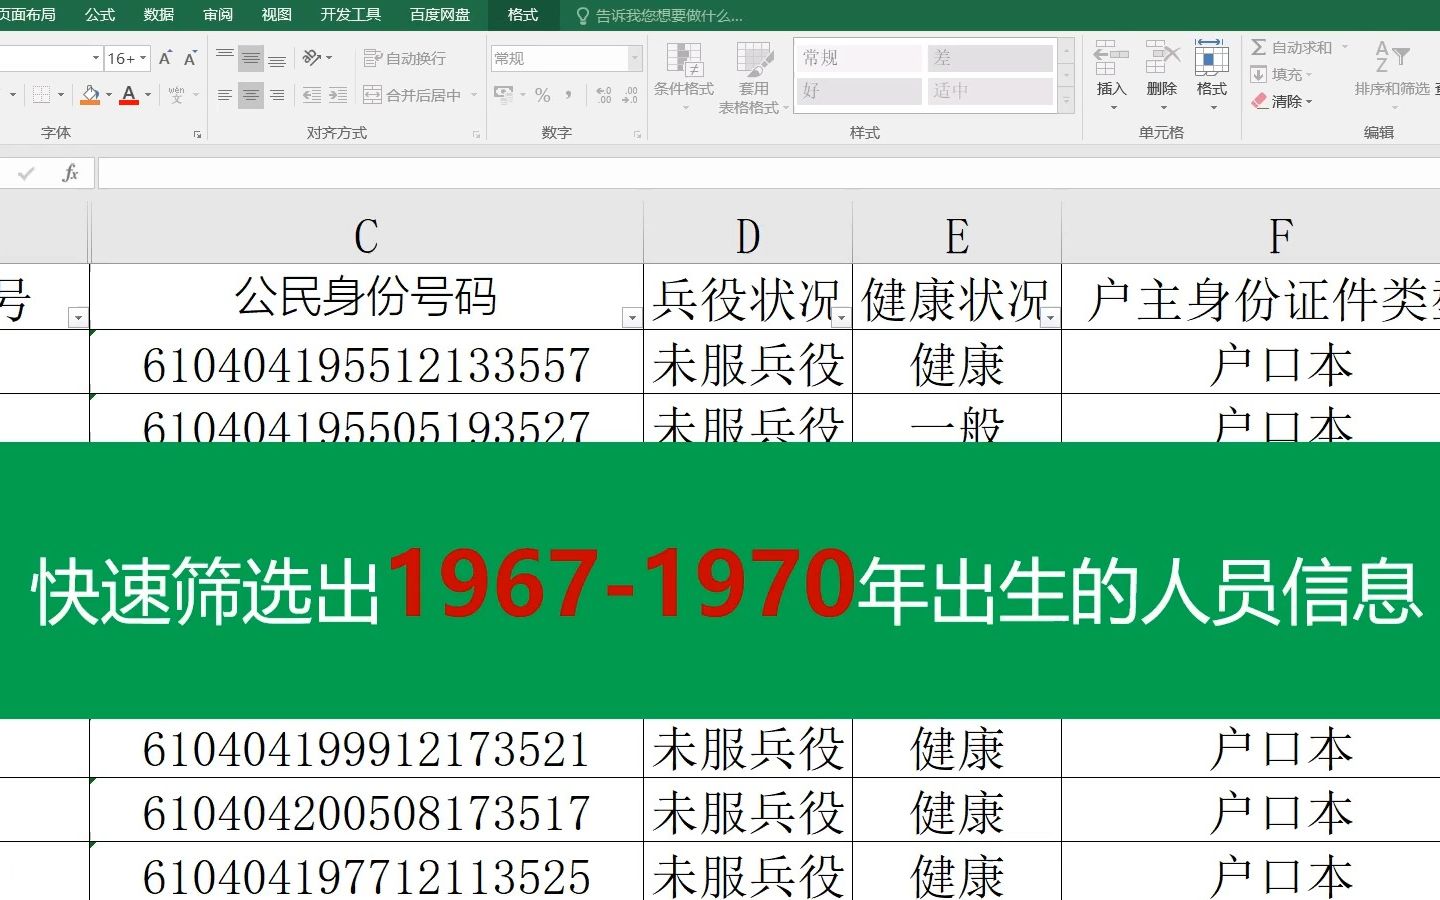Open the 清除 clear menu

[1282, 102]
